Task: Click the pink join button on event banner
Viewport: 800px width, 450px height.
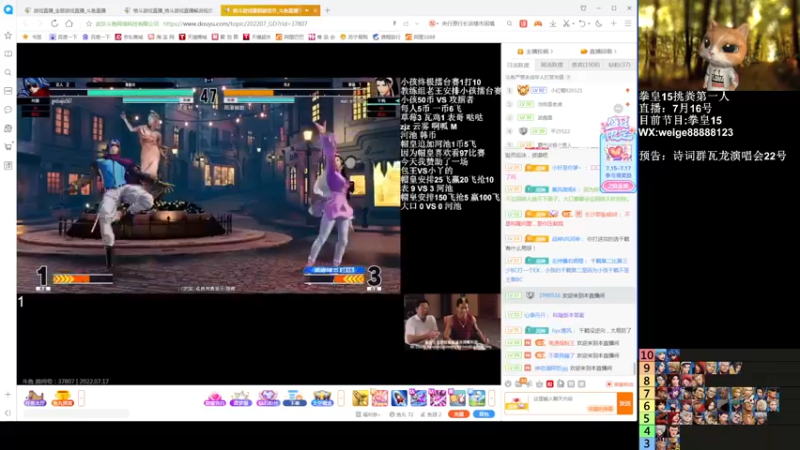Action: 618,187
